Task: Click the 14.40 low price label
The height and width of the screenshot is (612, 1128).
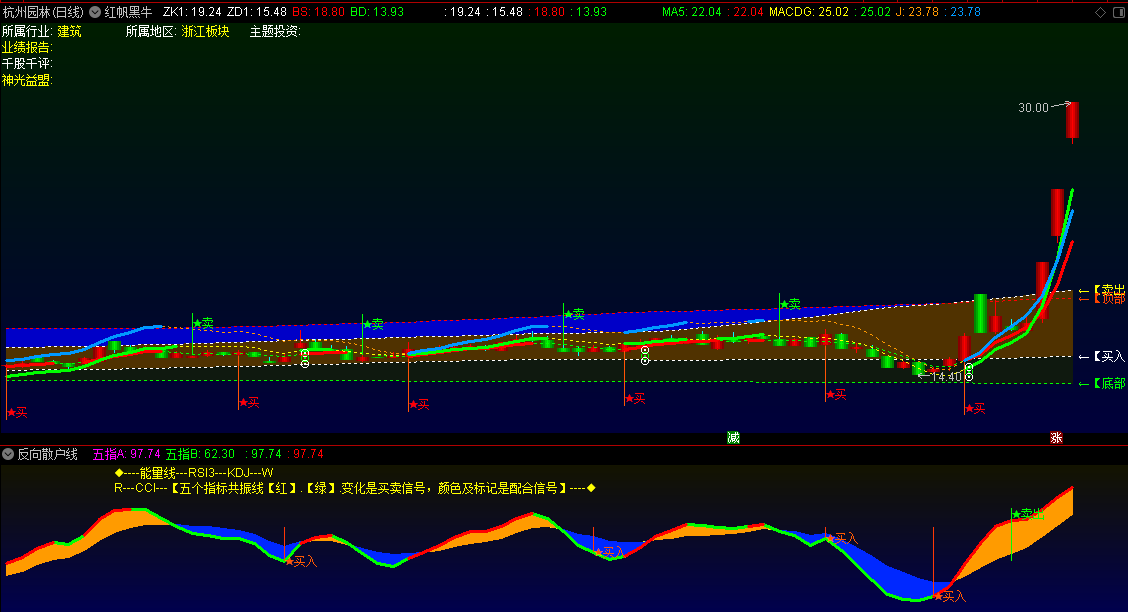Action: (947, 377)
